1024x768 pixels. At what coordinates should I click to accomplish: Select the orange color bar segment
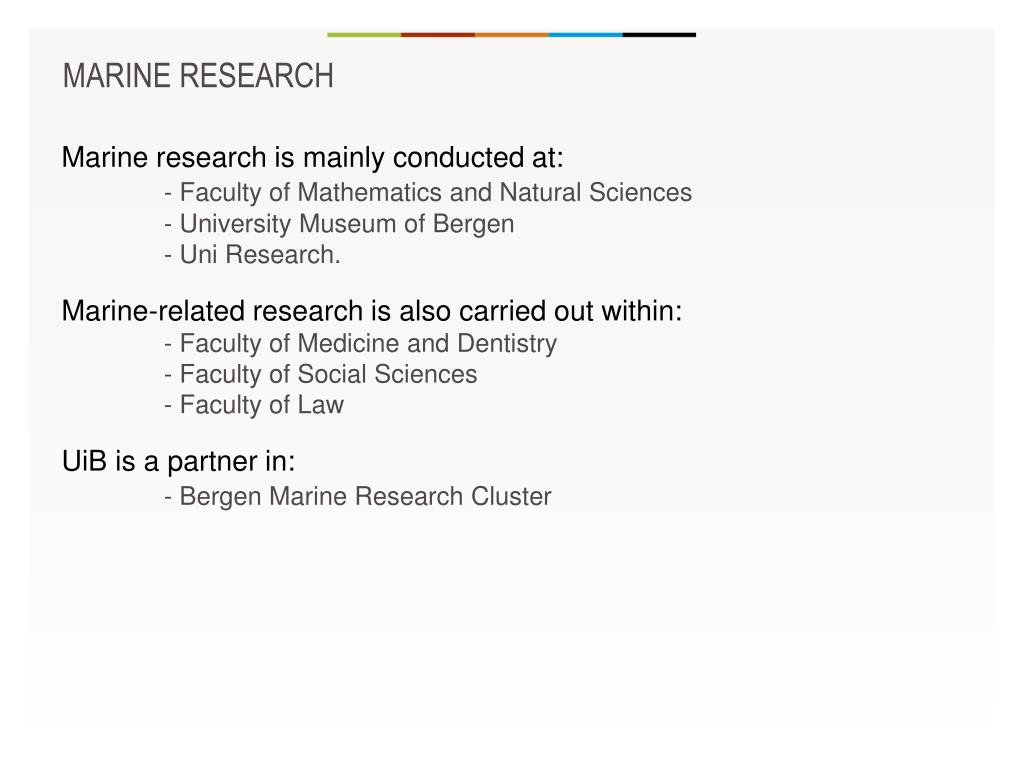pyautogui.click(x=511, y=35)
